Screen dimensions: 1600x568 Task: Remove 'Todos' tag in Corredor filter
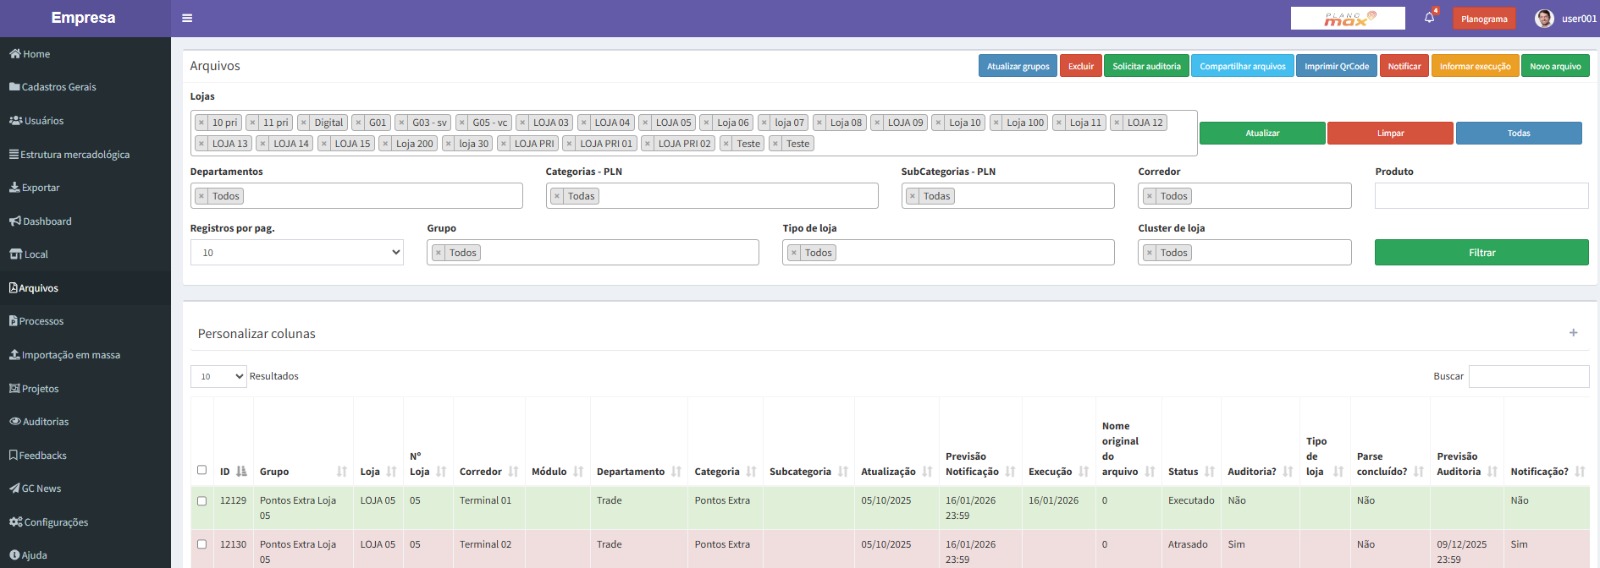[x=1150, y=197]
